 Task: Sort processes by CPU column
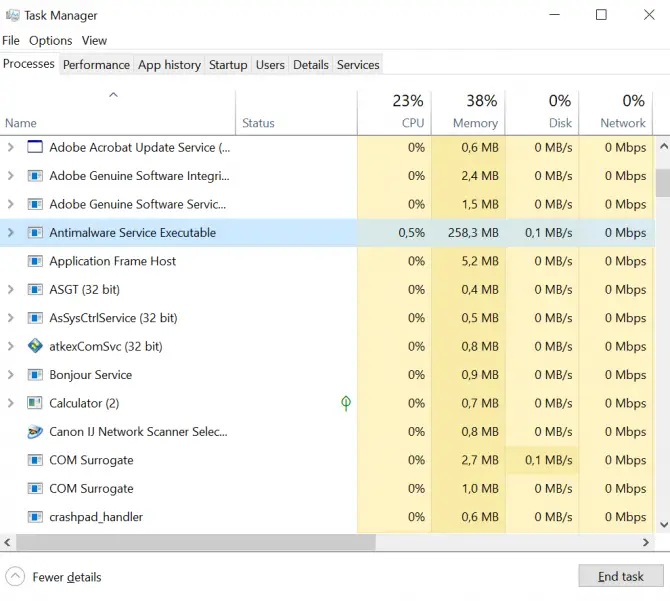point(394,113)
